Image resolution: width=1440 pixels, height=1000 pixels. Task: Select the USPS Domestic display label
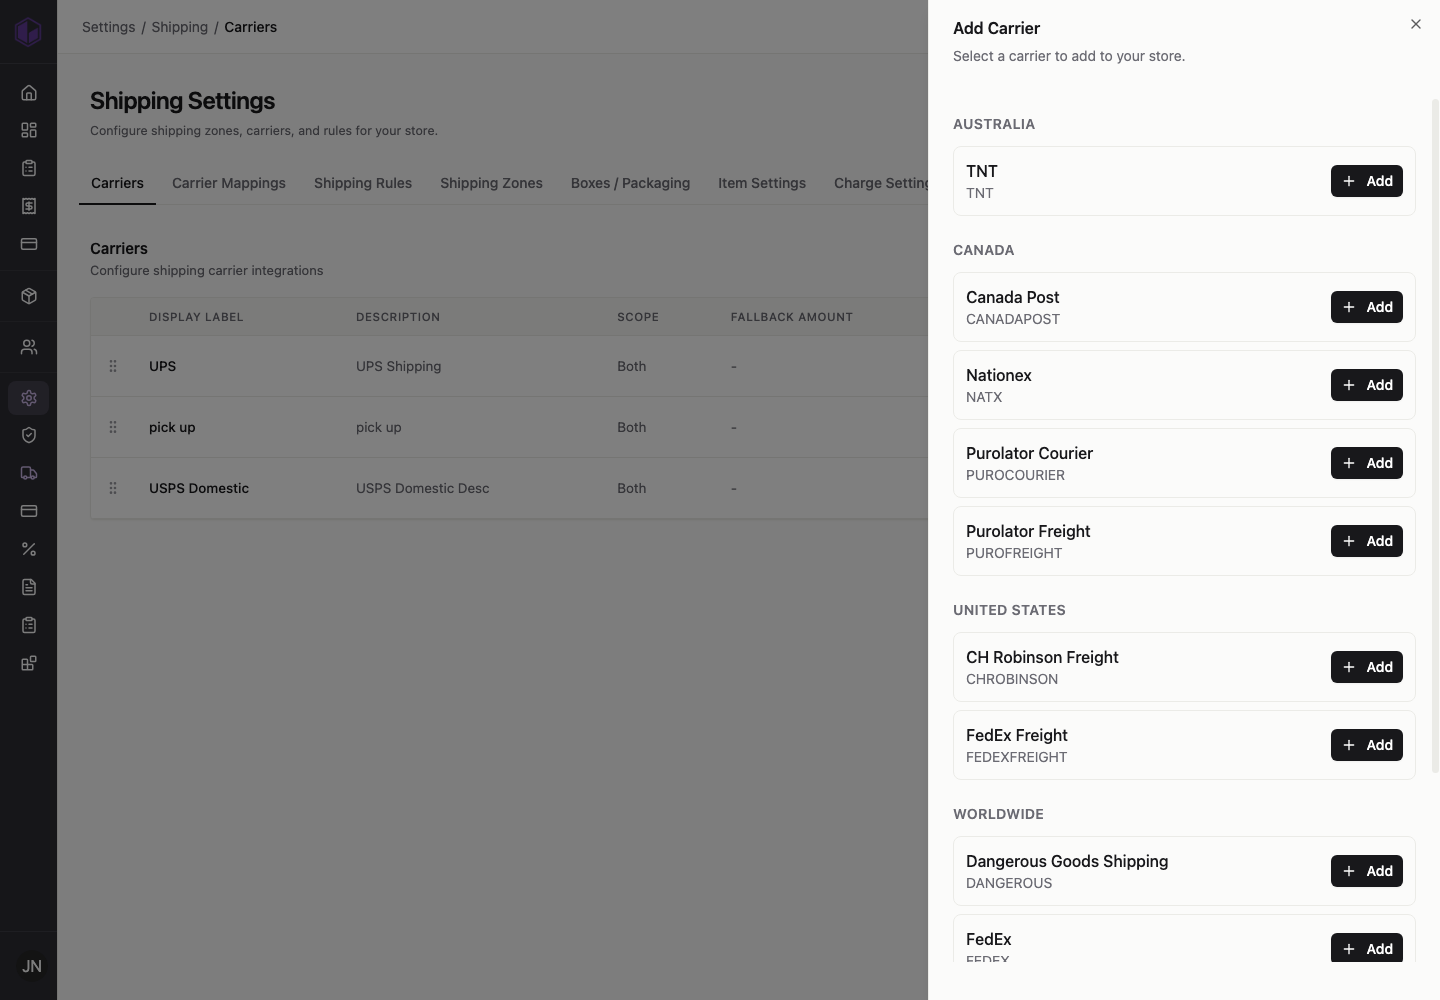199,488
